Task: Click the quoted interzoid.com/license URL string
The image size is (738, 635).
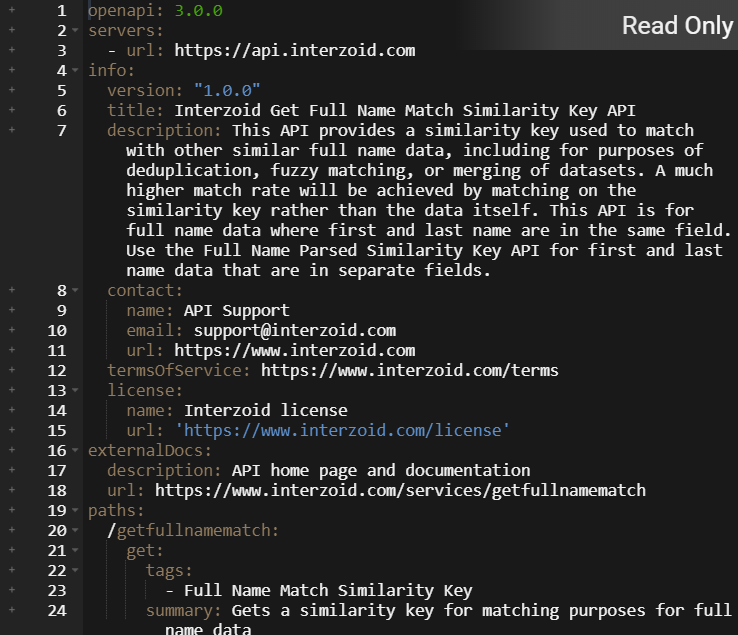Action: point(342,430)
